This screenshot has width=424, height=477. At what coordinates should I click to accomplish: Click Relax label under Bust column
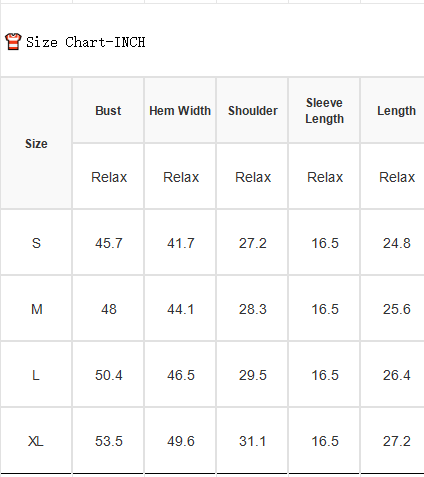109,177
